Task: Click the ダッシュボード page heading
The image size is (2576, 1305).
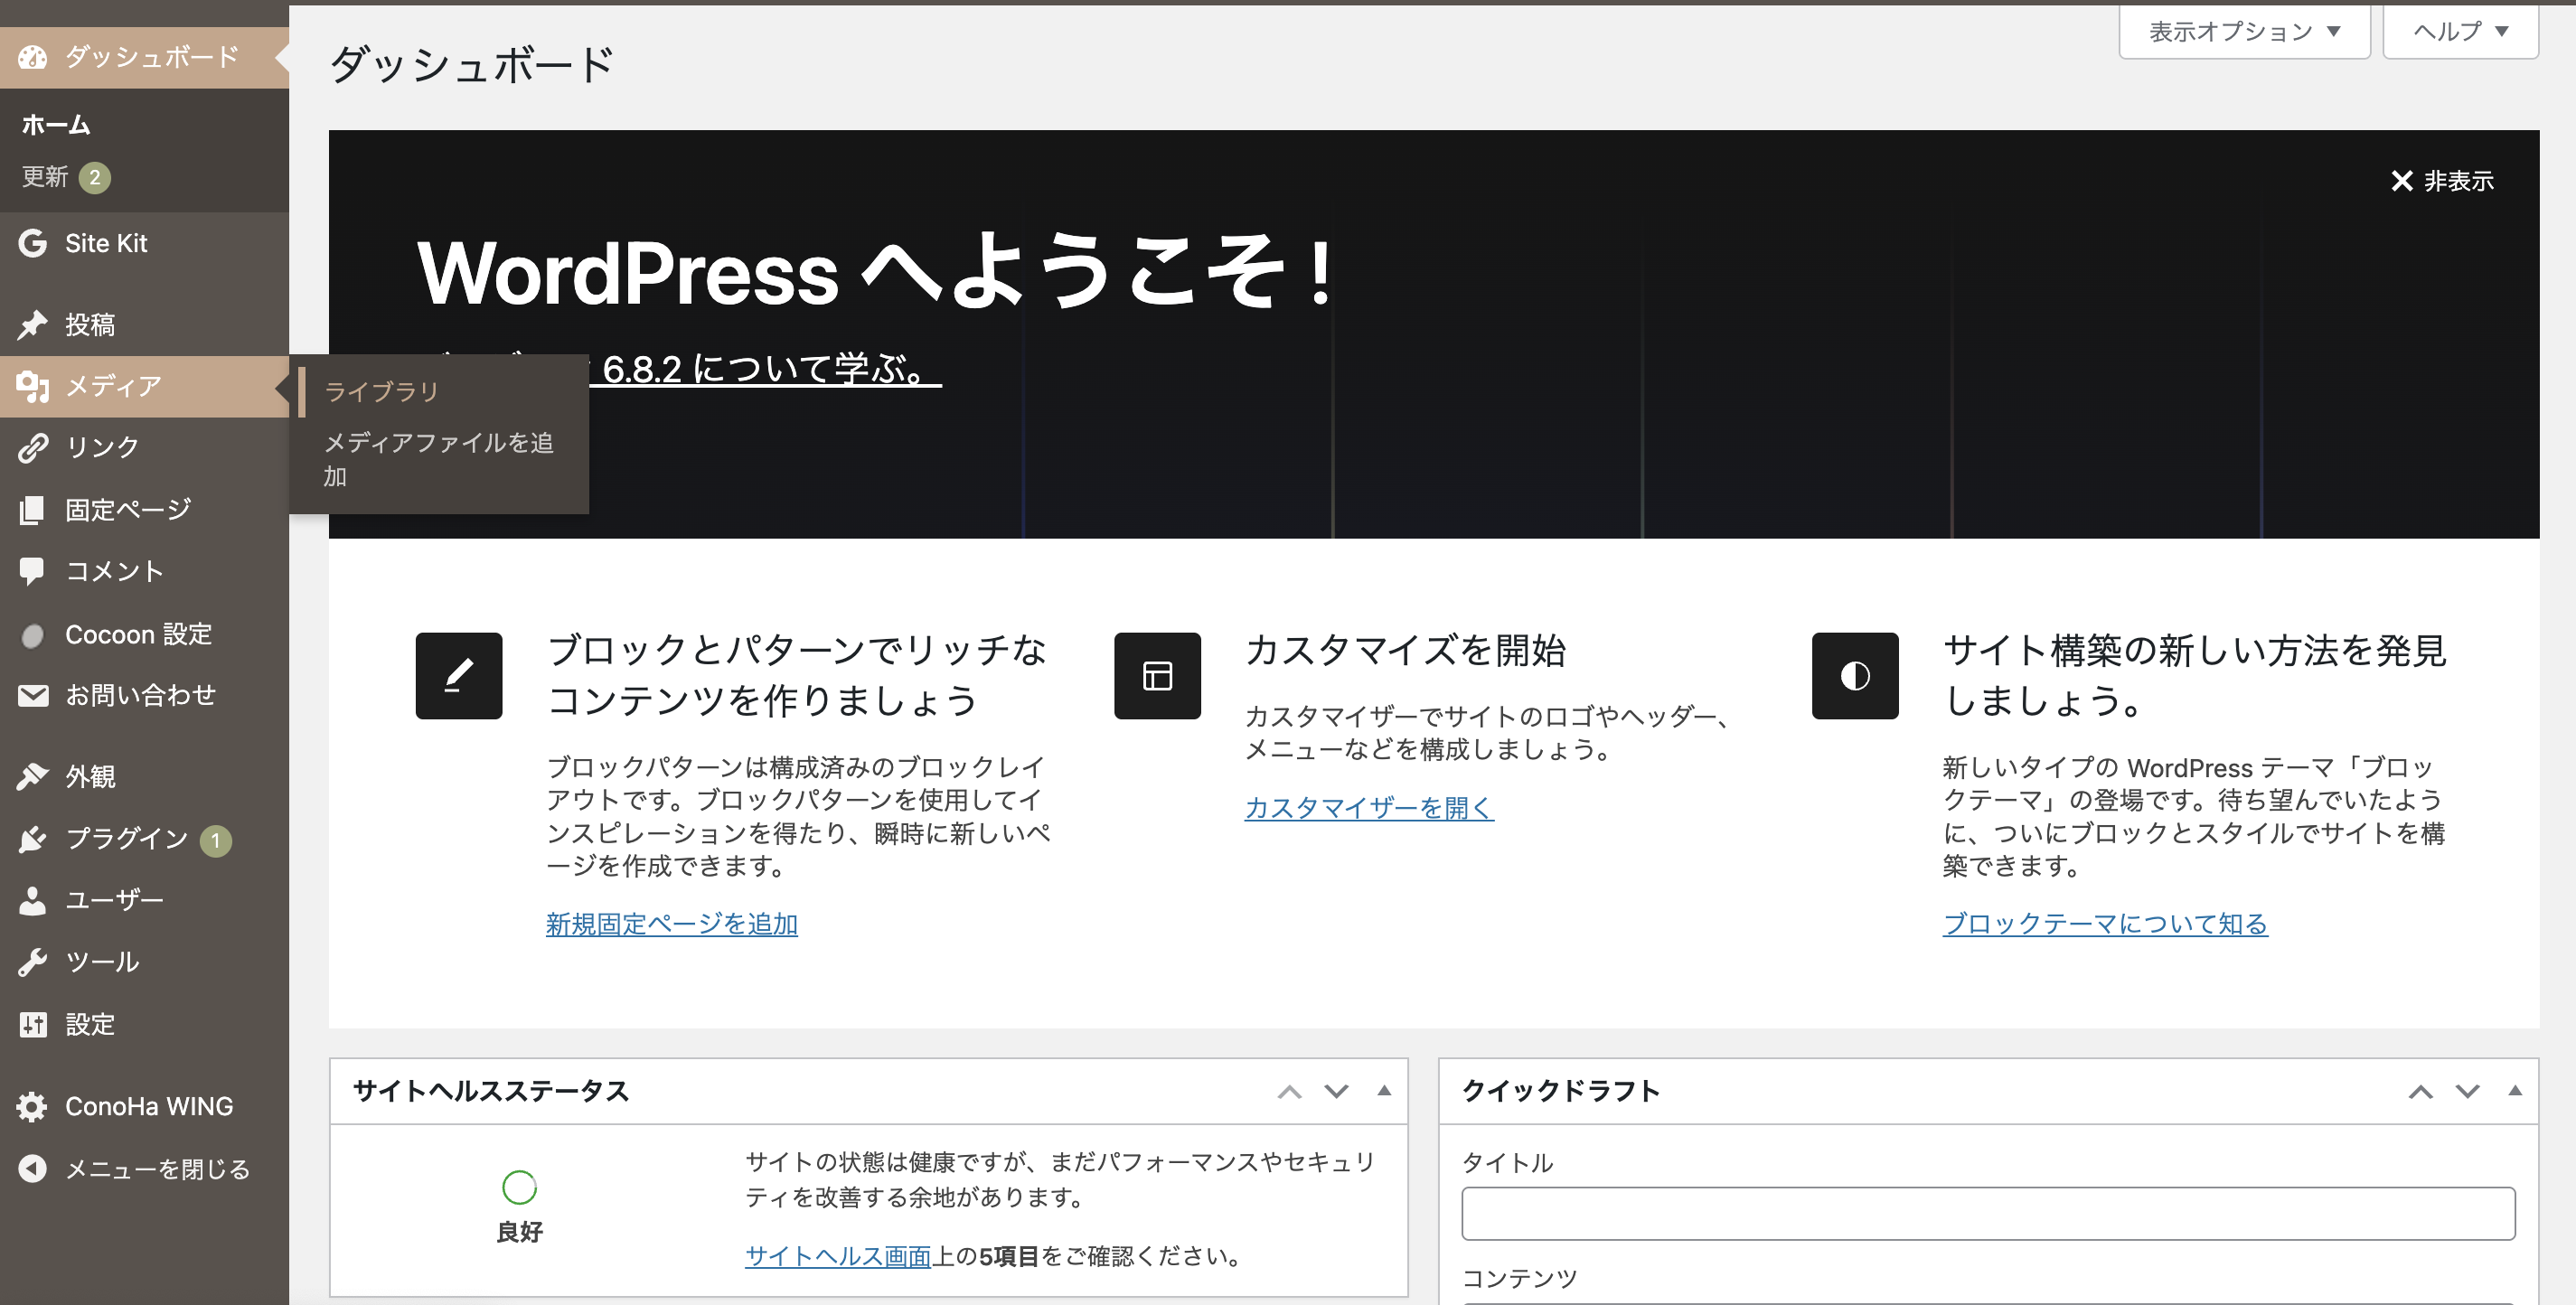Action: (x=471, y=64)
